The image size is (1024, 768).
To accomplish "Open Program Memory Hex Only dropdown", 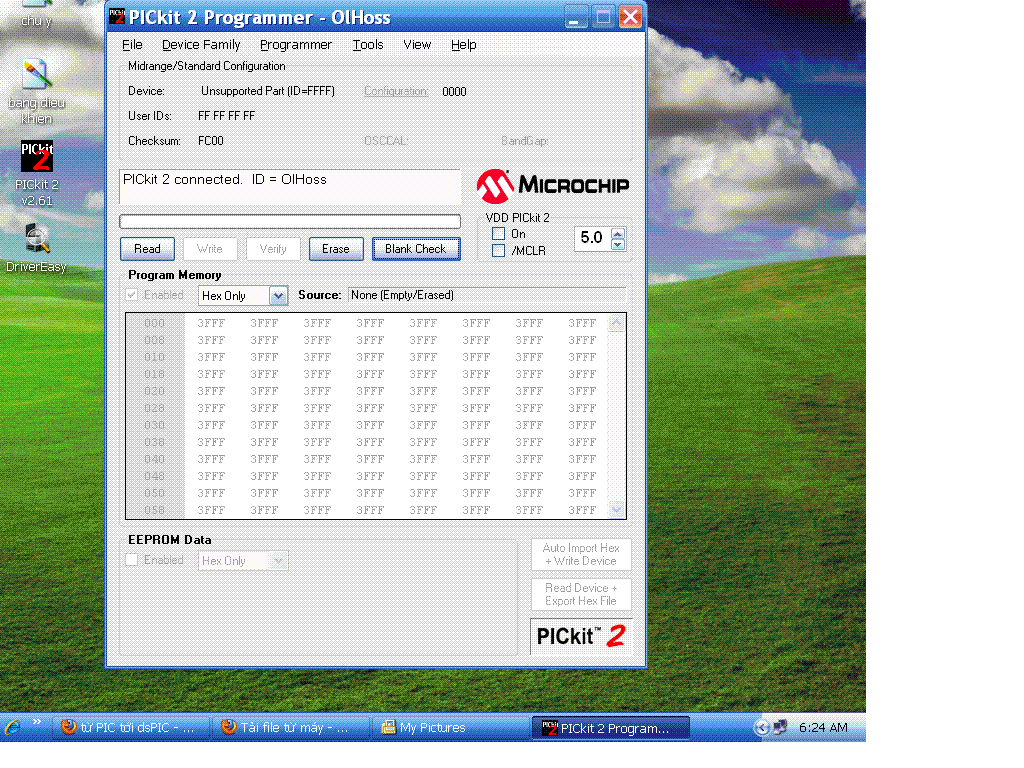I will 278,296.
